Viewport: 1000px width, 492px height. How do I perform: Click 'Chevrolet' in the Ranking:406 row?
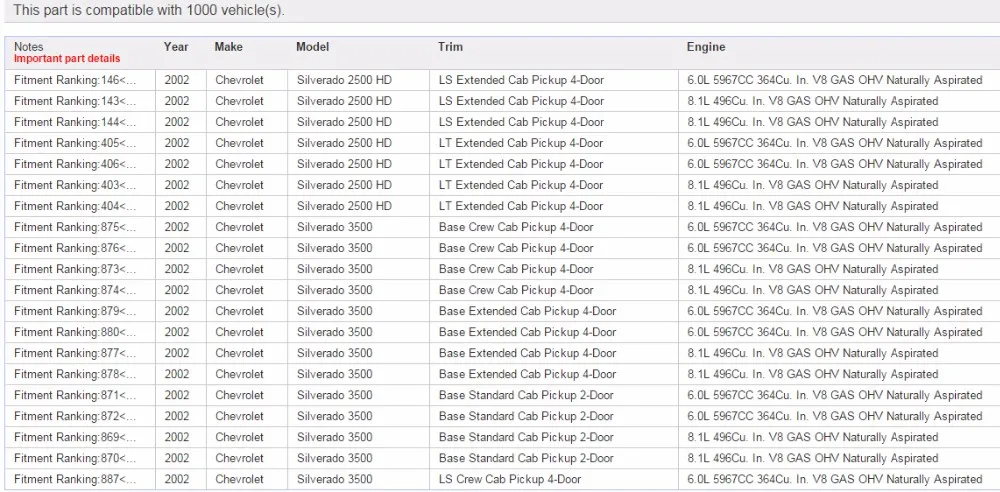tap(239, 165)
